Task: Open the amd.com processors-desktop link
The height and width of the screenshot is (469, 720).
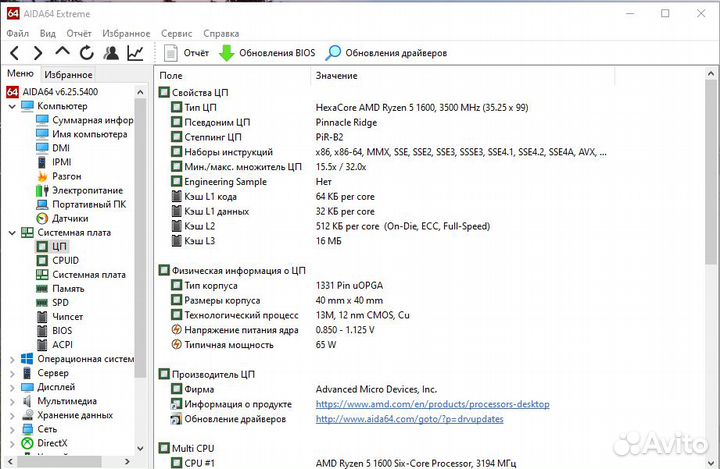Action: click(x=433, y=404)
